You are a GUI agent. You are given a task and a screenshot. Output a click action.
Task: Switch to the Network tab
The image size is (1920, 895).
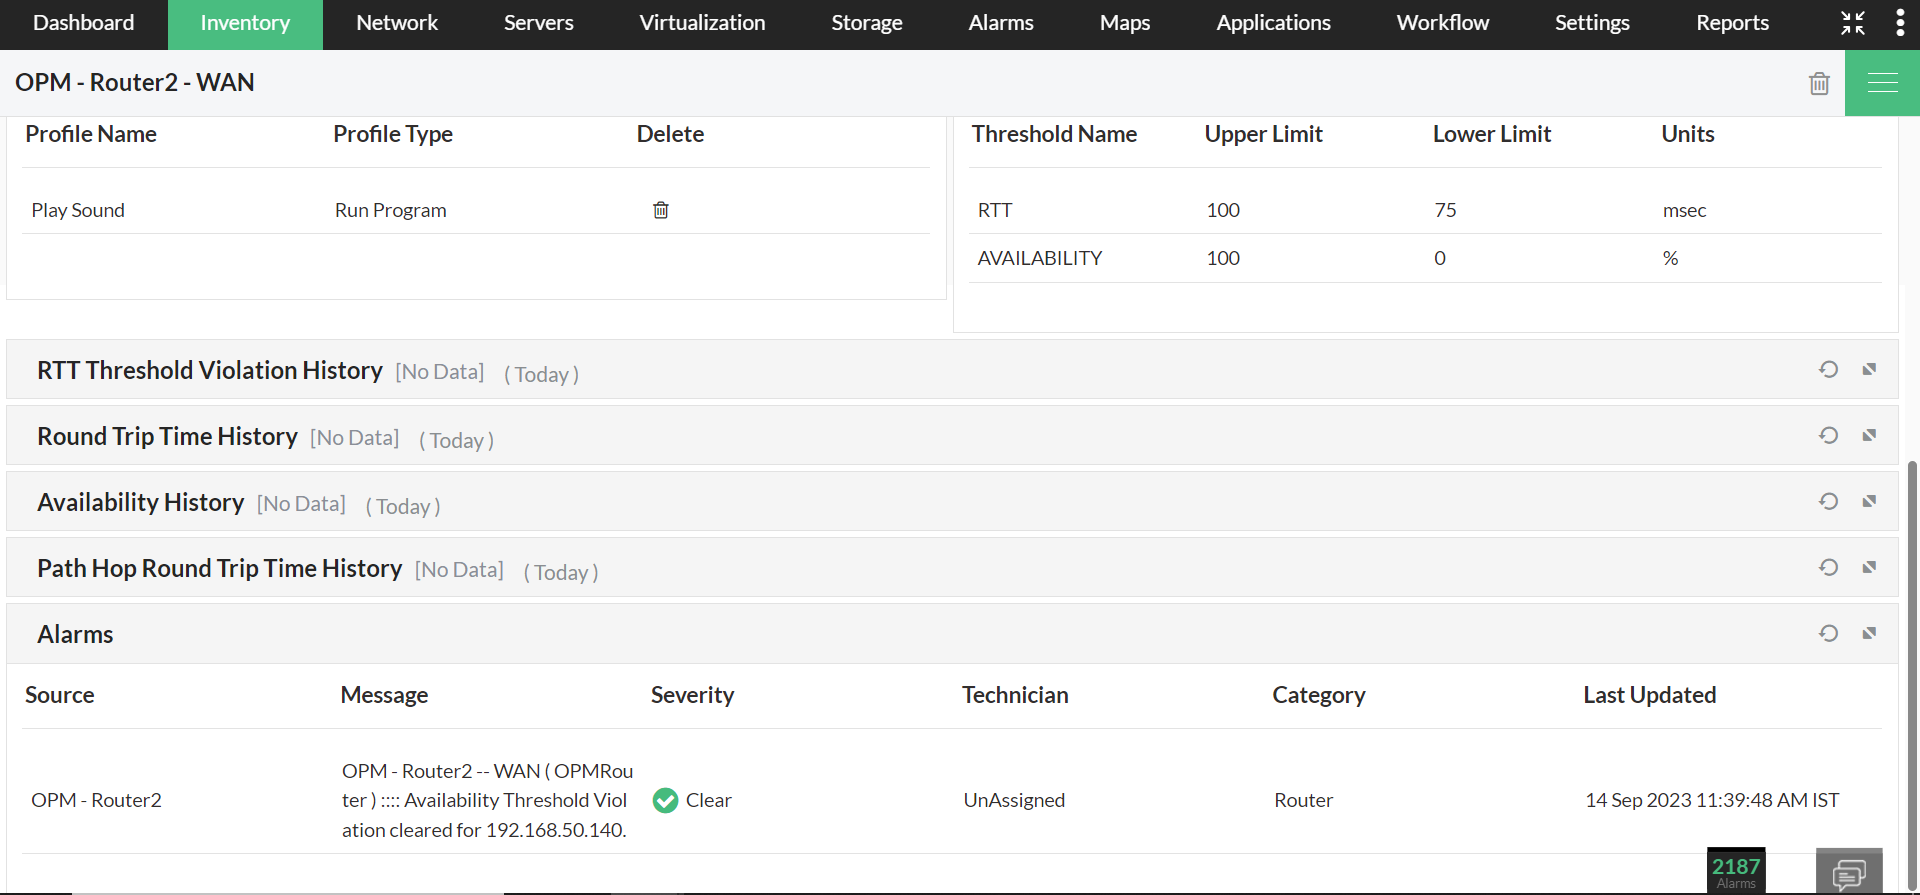click(x=397, y=23)
